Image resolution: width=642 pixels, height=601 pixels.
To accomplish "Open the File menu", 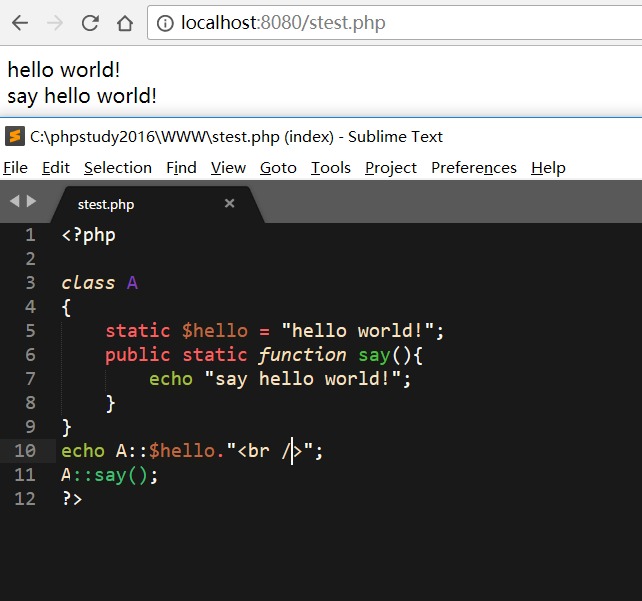I will click(15, 168).
